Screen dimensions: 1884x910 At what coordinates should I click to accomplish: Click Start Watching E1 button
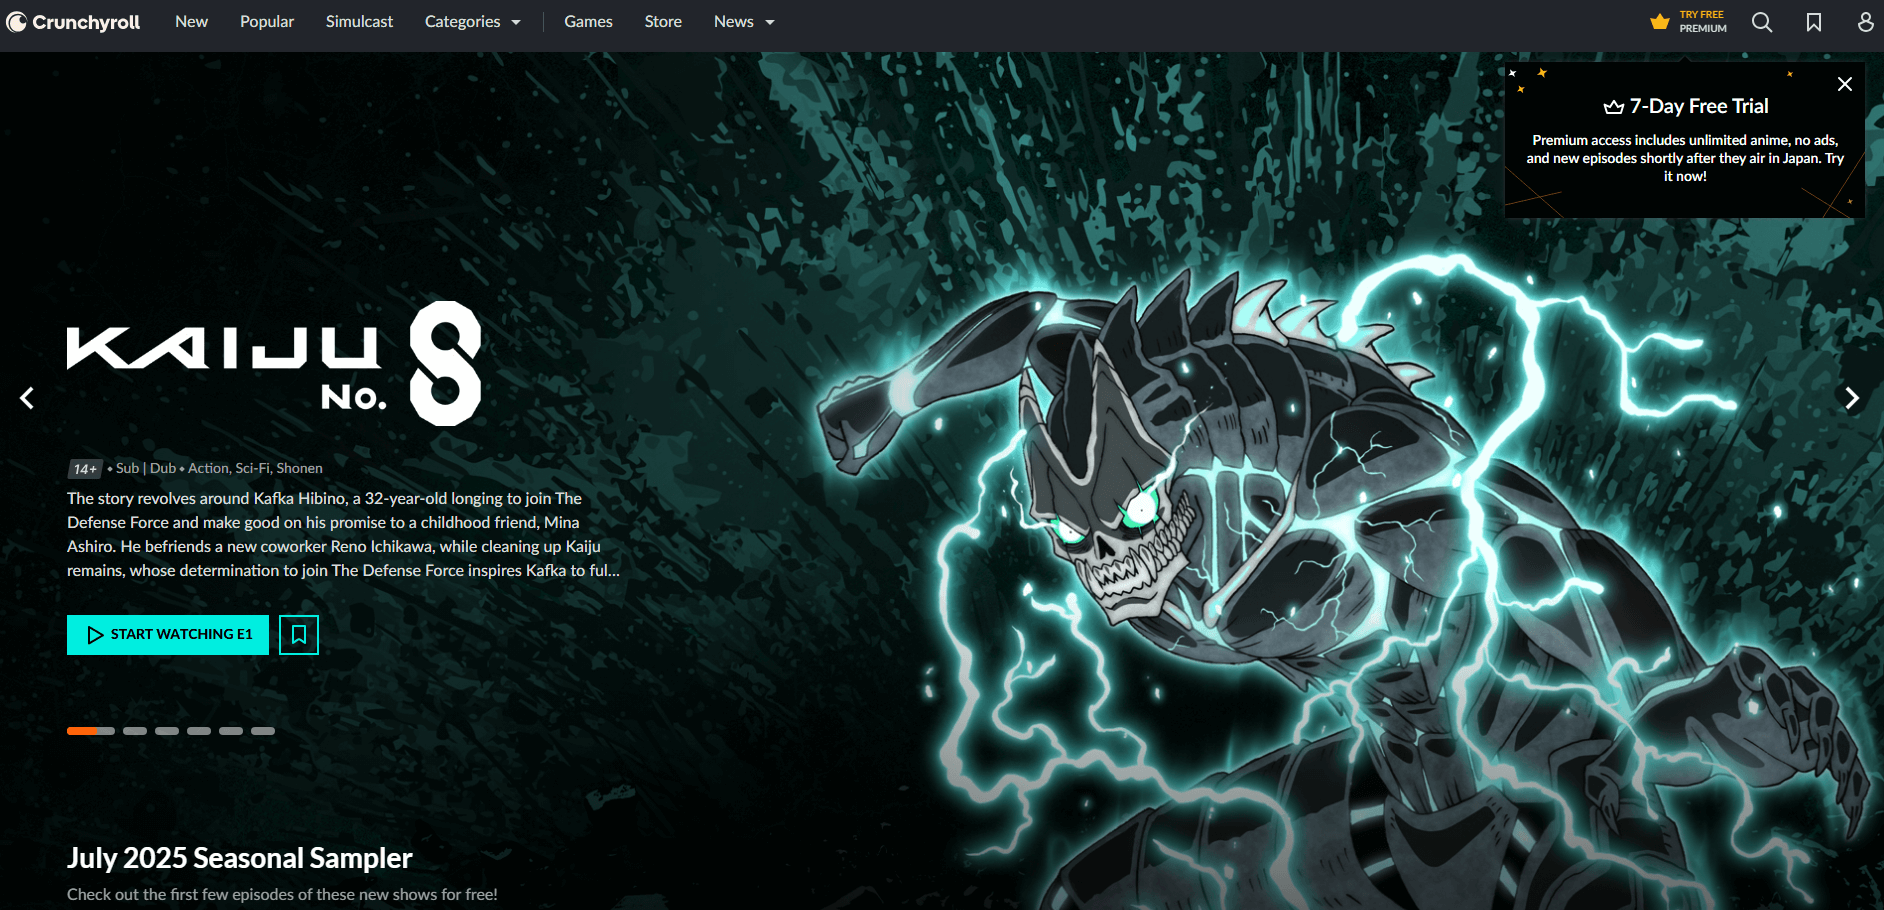coord(168,635)
